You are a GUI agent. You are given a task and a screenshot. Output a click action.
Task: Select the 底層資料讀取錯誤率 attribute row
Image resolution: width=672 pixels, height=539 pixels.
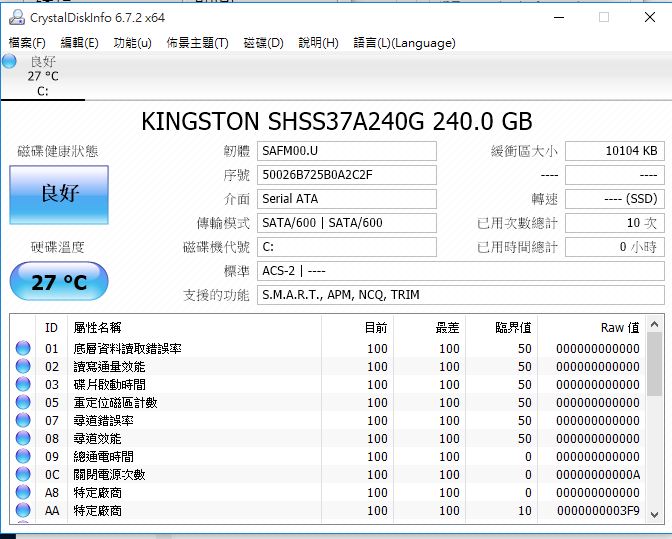328,348
